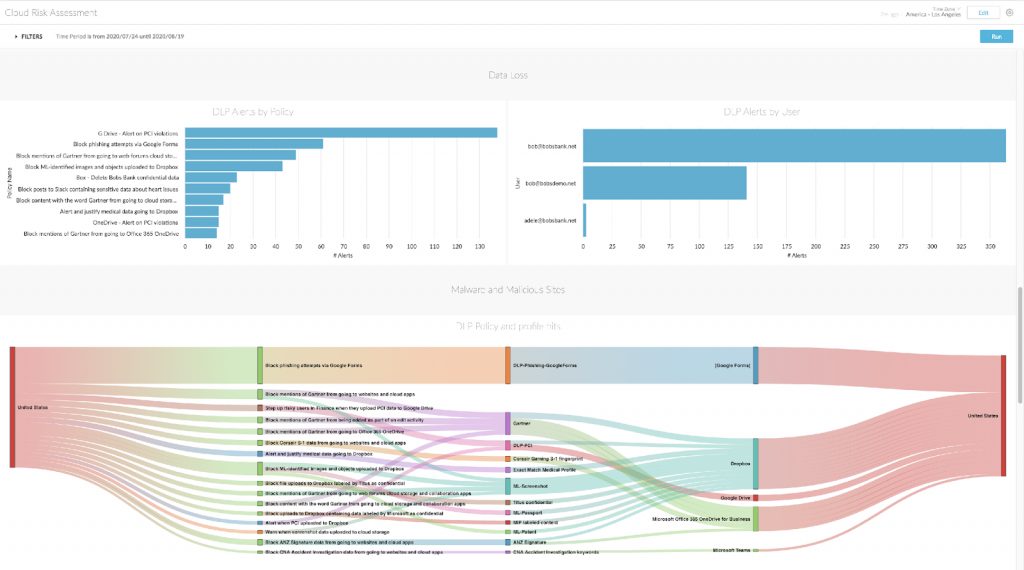Expand the FILTERS section arrow
Screen dimensions: 1024x570
[x=16, y=37]
